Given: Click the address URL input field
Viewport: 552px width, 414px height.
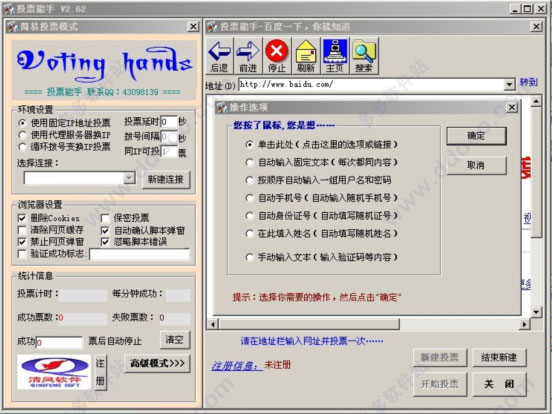Looking at the screenshot, I should tap(371, 84).
